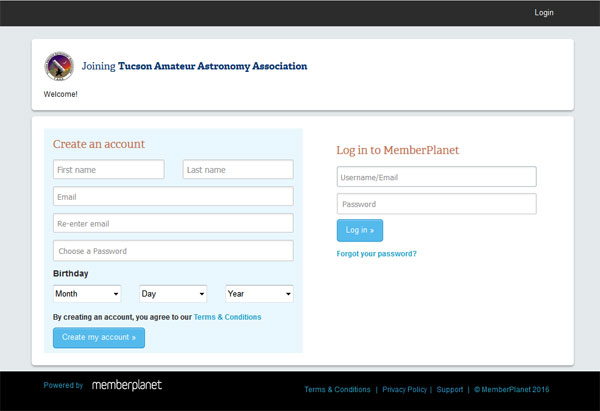The height and width of the screenshot is (411, 600).
Task: Click the Create my account button
Action: coord(99,338)
